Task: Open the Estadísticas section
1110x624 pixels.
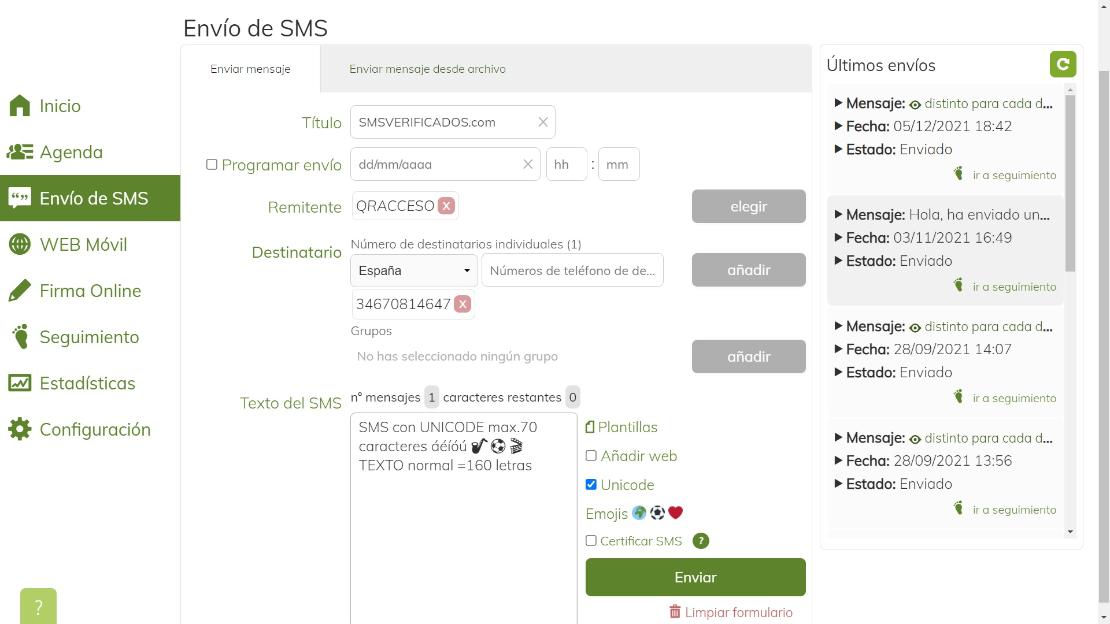Action: [88, 383]
